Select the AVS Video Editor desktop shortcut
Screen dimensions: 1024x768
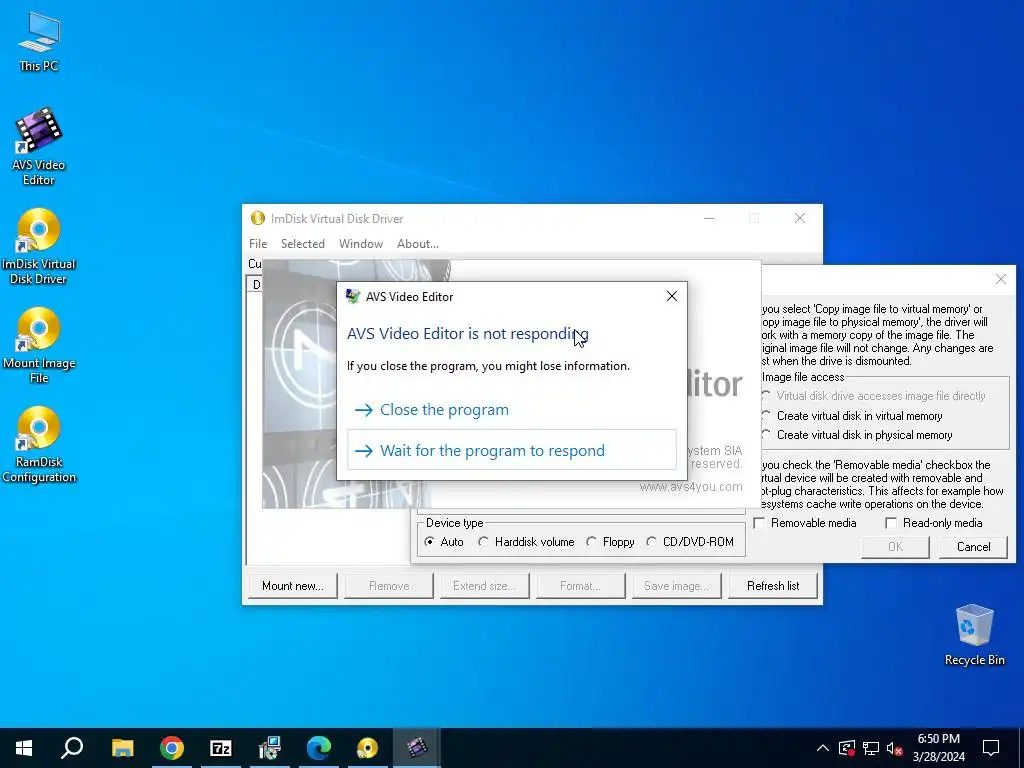click(x=39, y=146)
